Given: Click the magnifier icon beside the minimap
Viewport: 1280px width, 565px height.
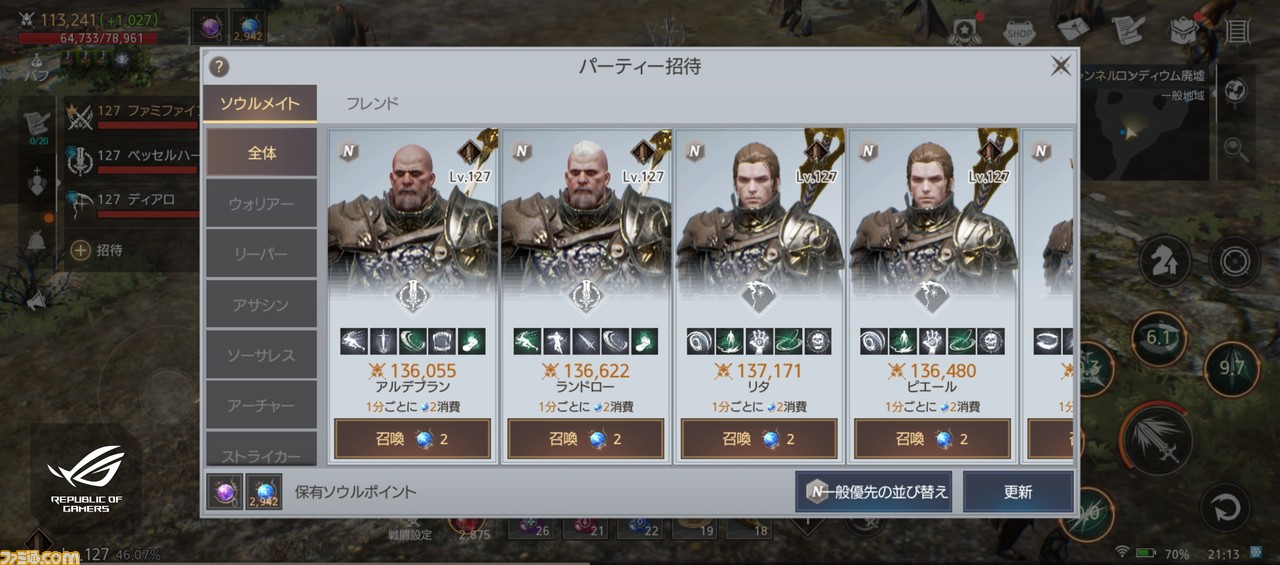Looking at the screenshot, I should [x=1236, y=150].
